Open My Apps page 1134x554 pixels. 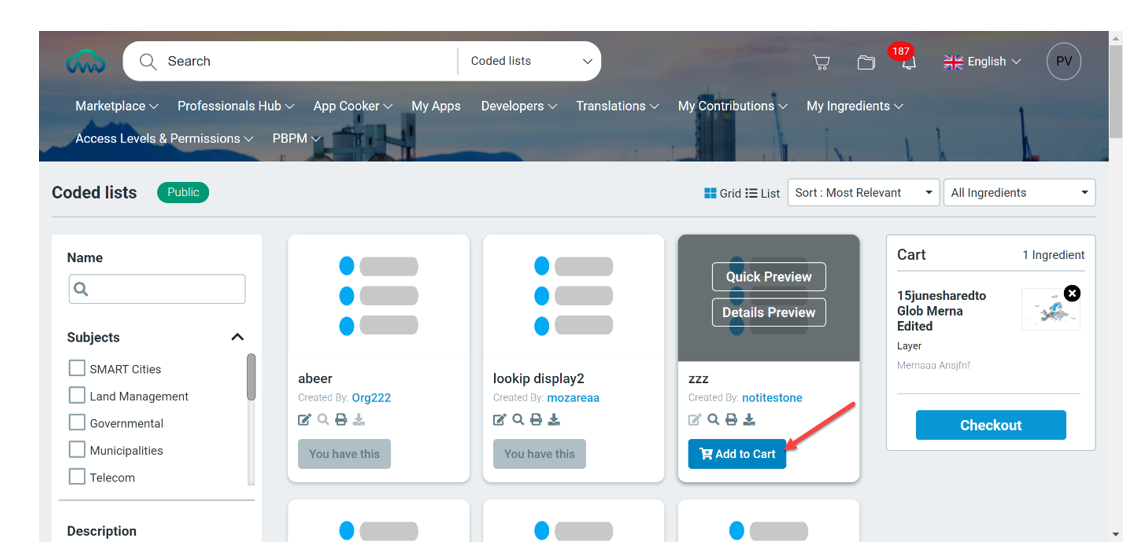click(x=436, y=106)
